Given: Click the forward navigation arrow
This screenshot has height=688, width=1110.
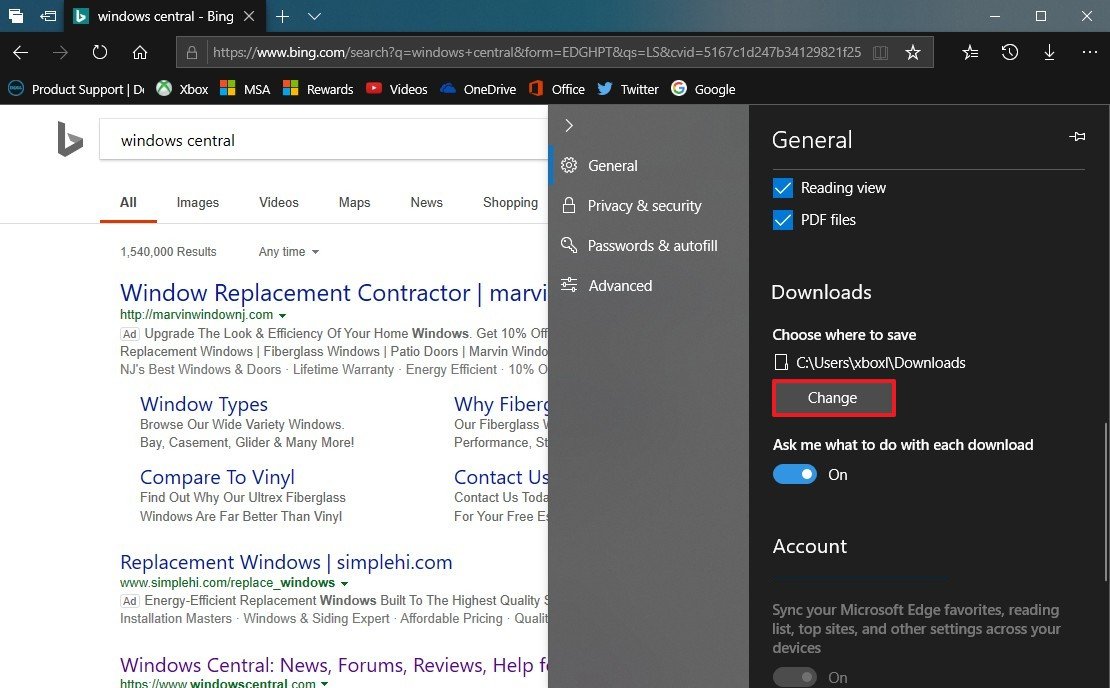Looking at the screenshot, I should (x=61, y=52).
